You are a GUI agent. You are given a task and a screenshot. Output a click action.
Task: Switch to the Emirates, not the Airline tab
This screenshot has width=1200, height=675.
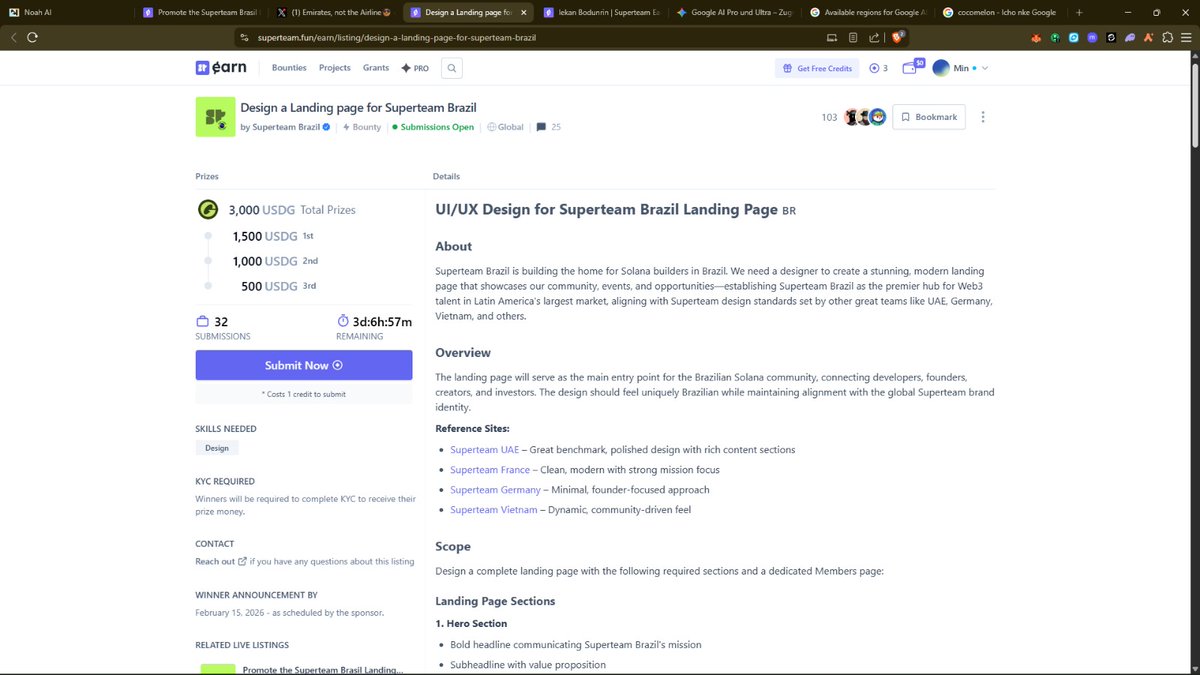(334, 12)
